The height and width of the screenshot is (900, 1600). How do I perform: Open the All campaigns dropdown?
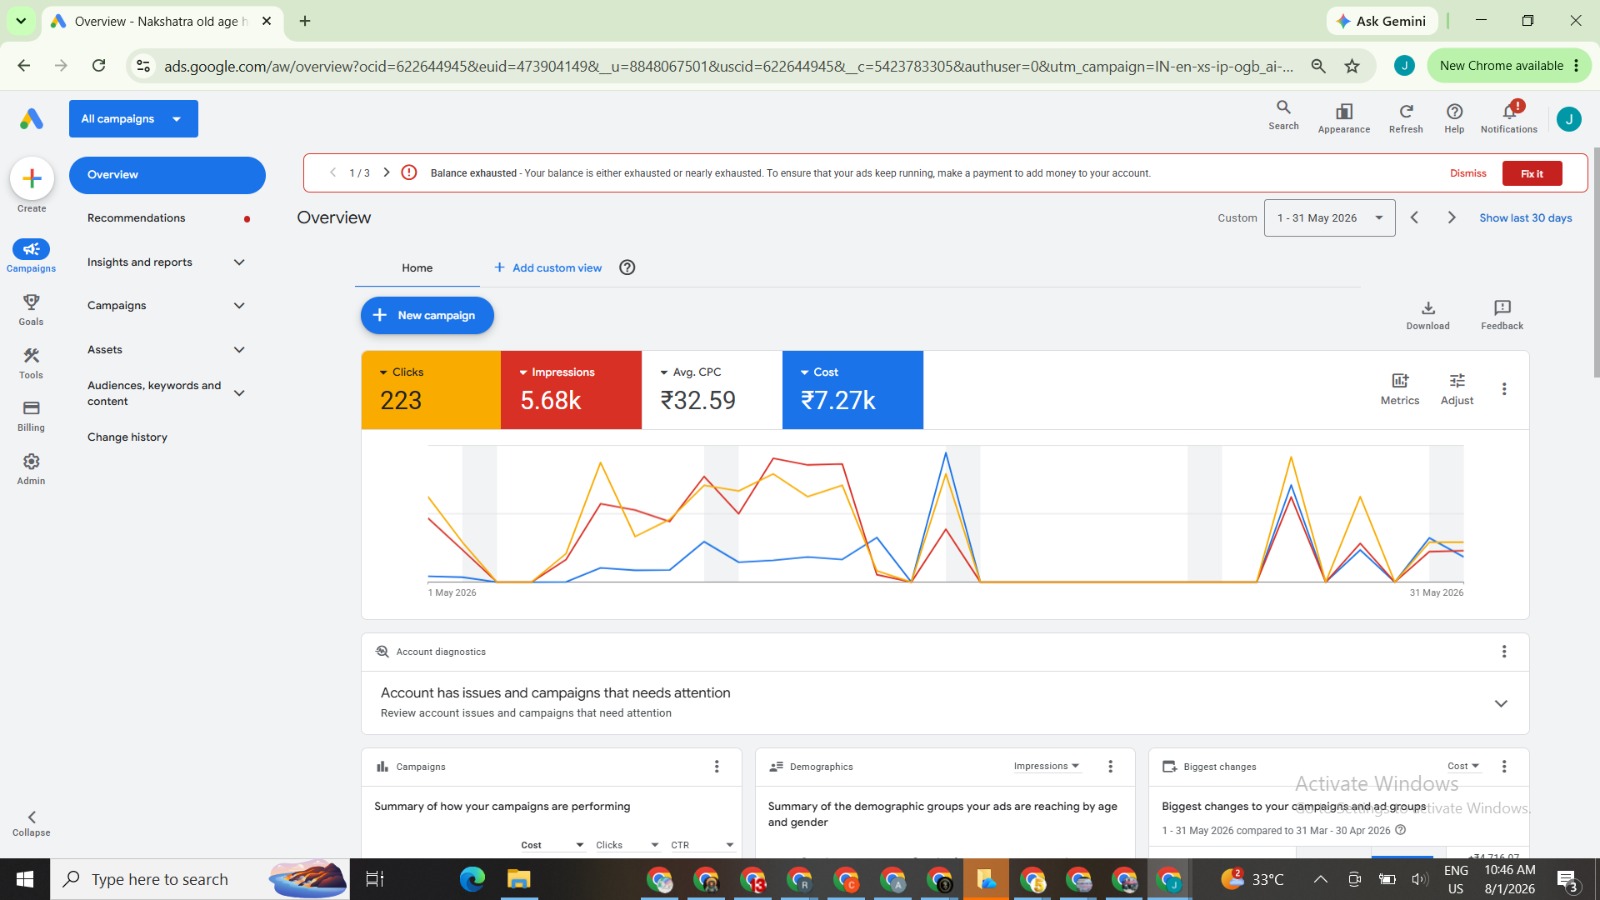[x=133, y=119]
